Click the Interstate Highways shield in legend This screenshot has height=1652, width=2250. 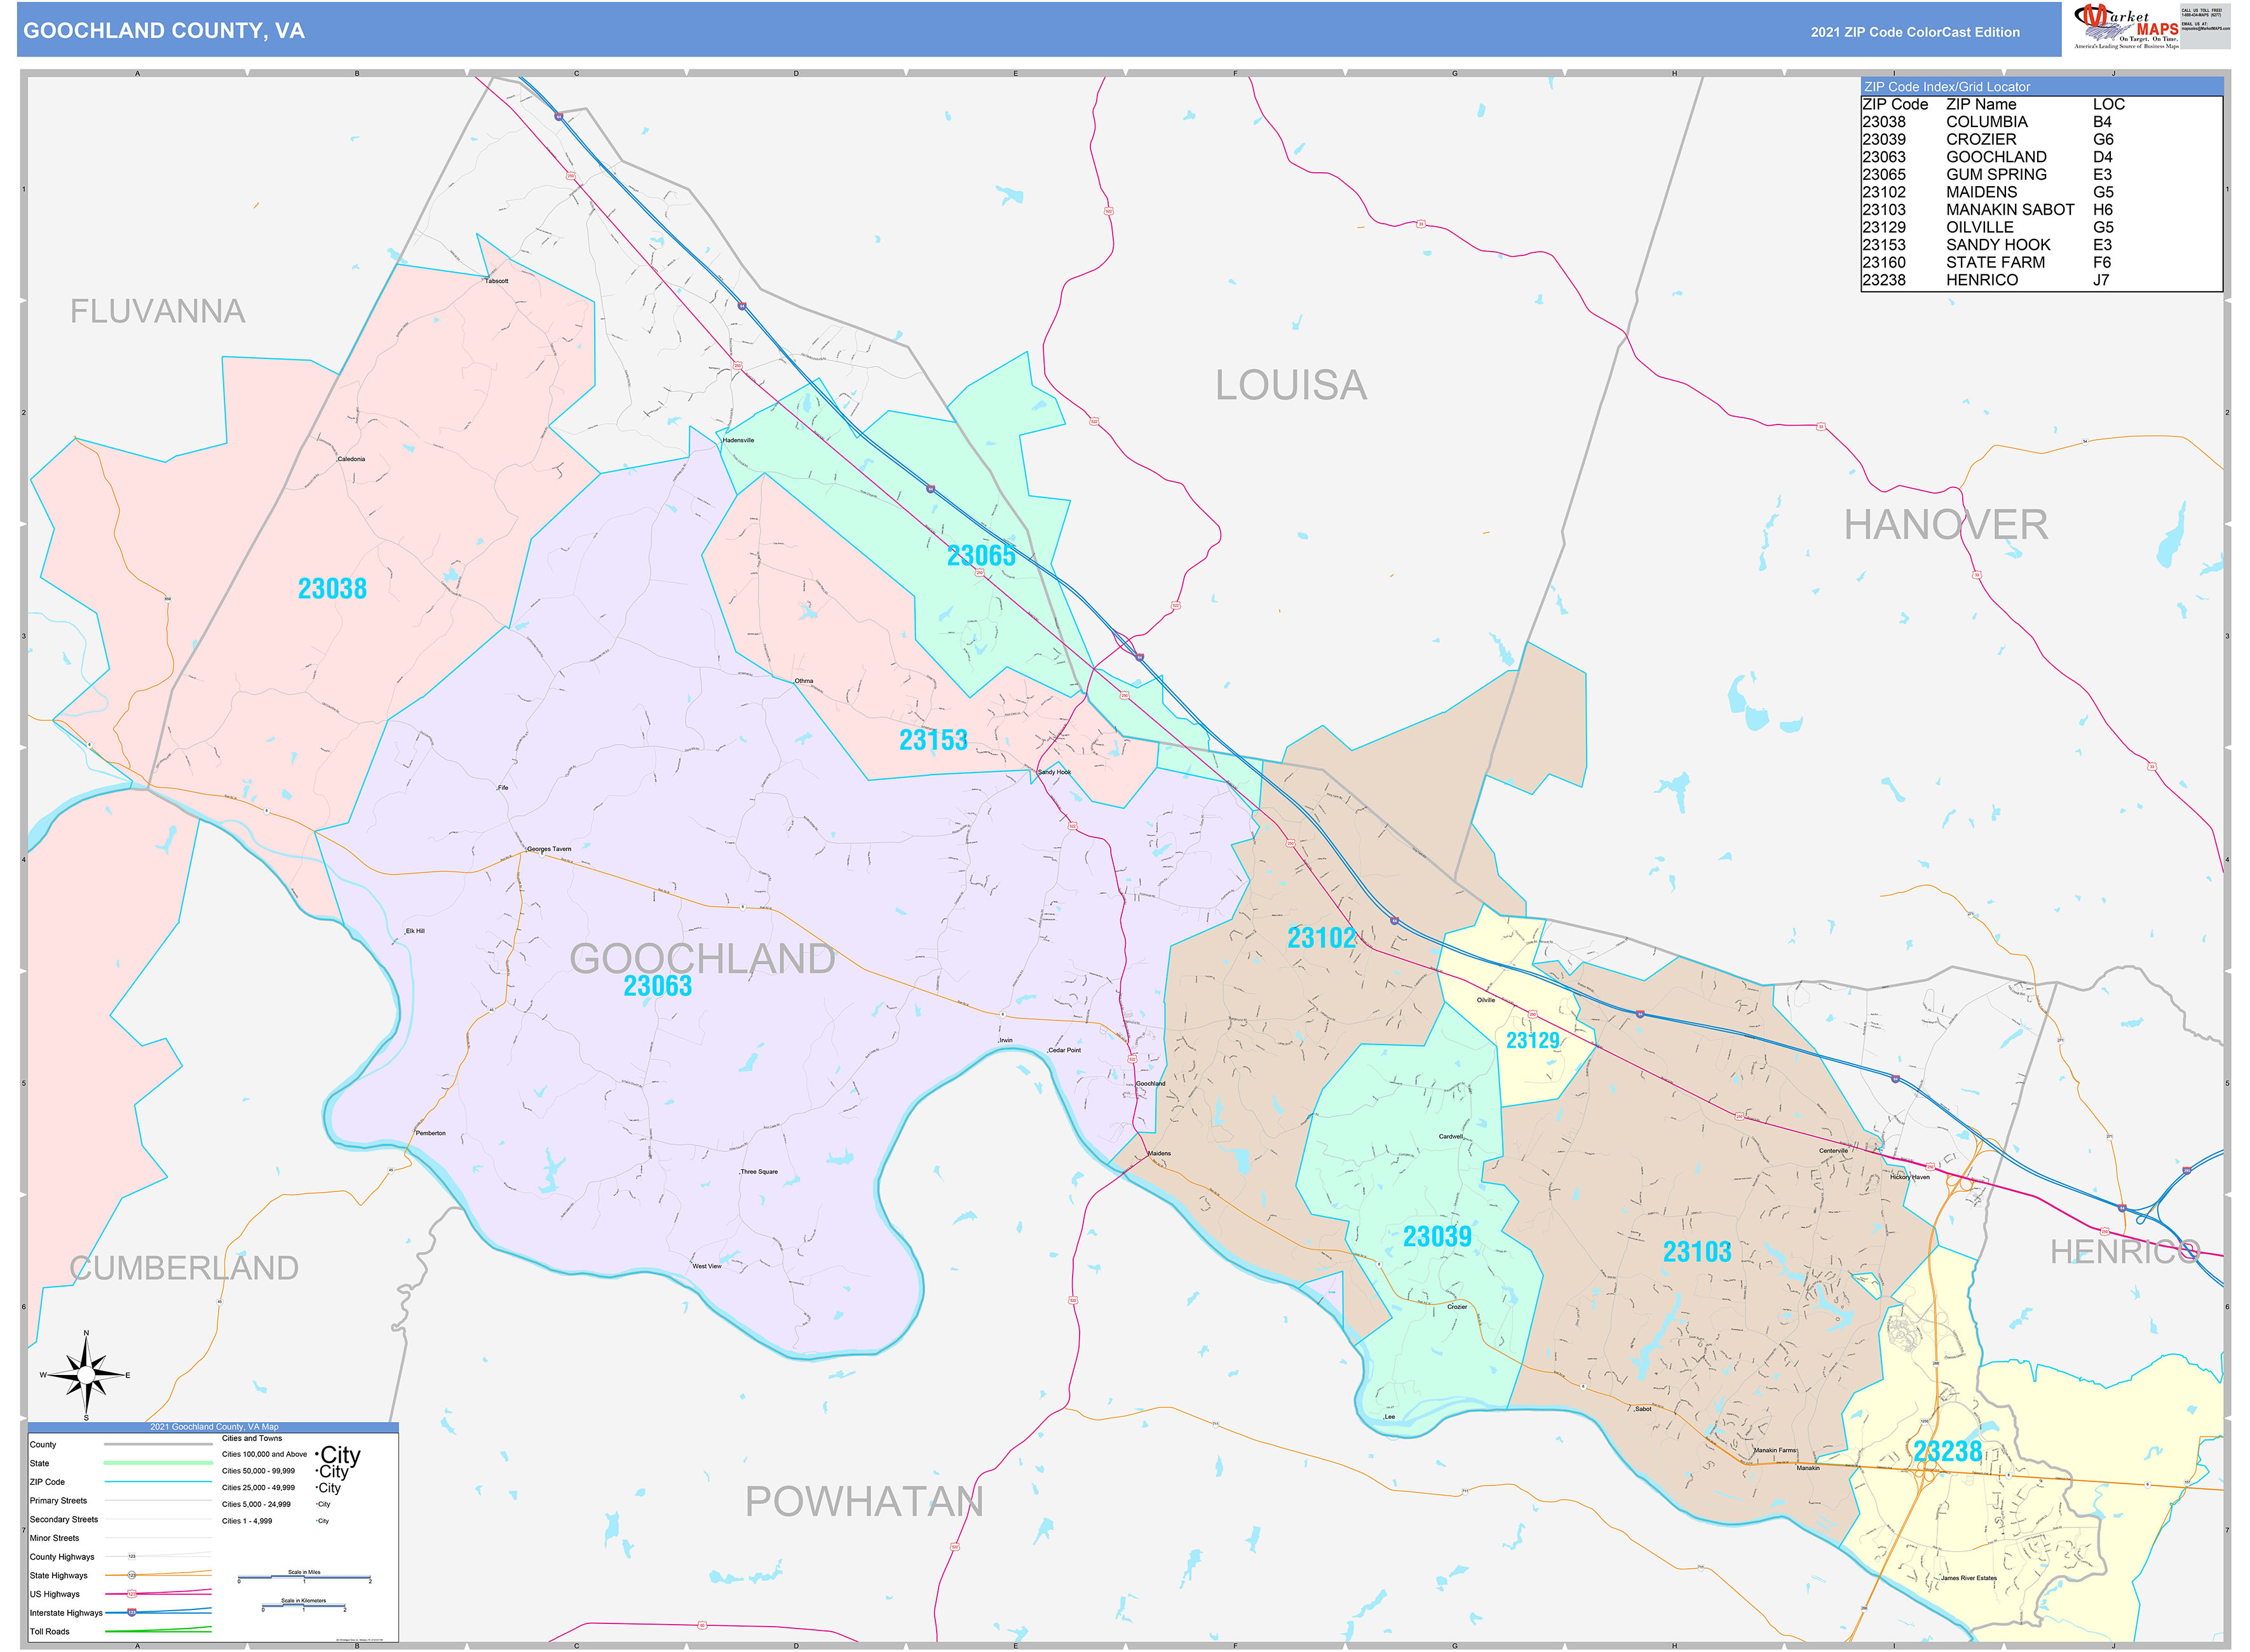131,1613
